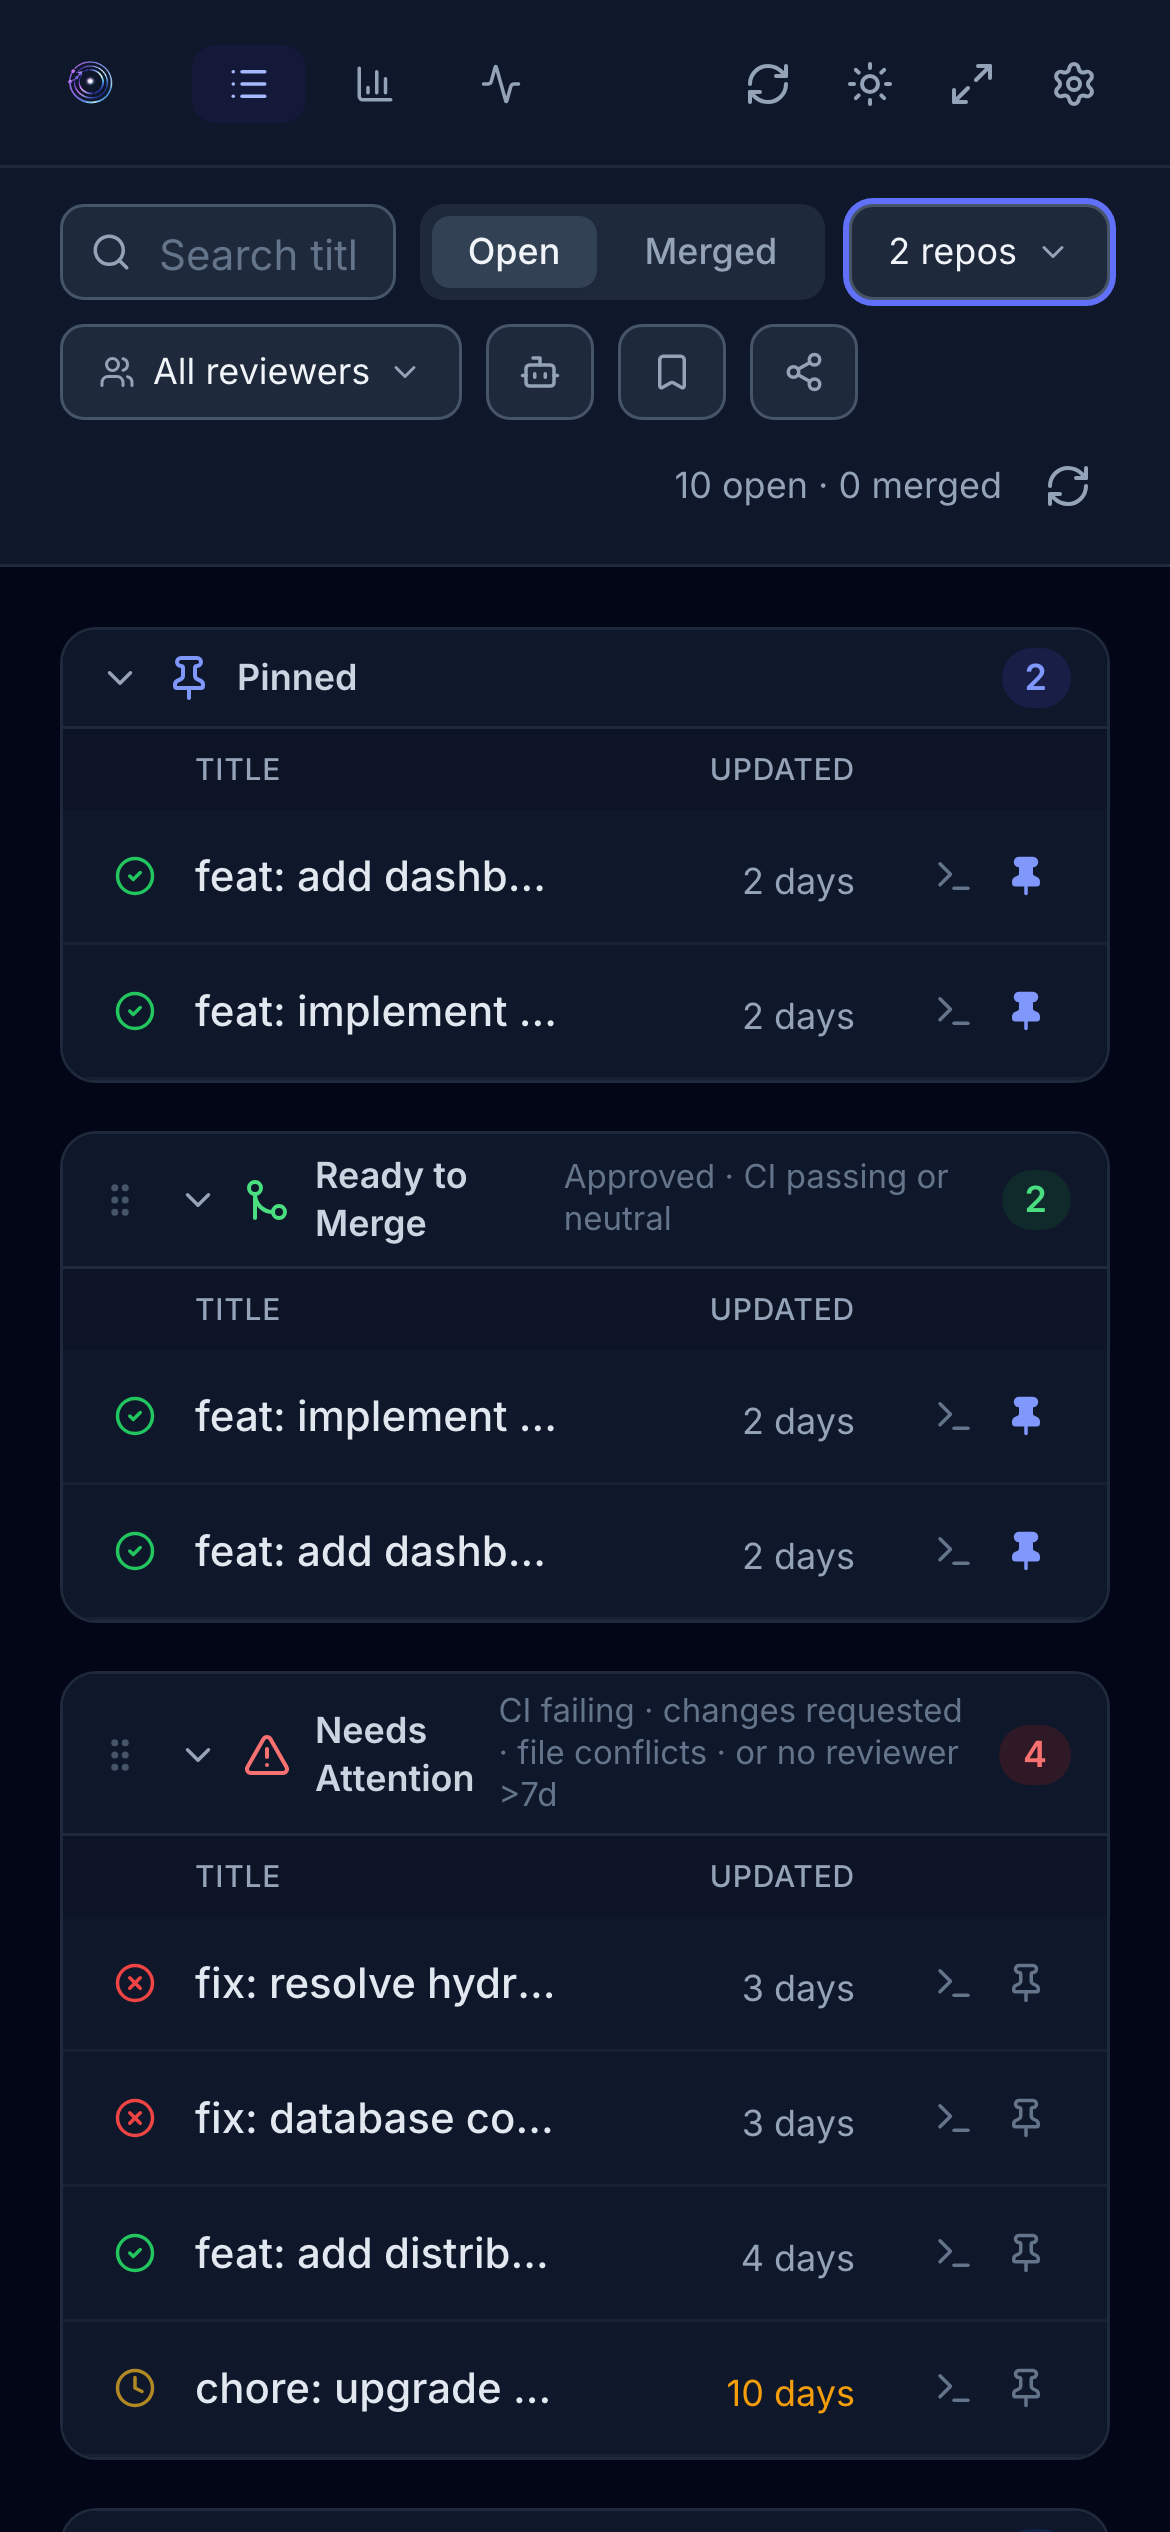The width and height of the screenshot is (1170, 2532).
Task: Open settings gear icon
Action: pyautogui.click(x=1073, y=84)
